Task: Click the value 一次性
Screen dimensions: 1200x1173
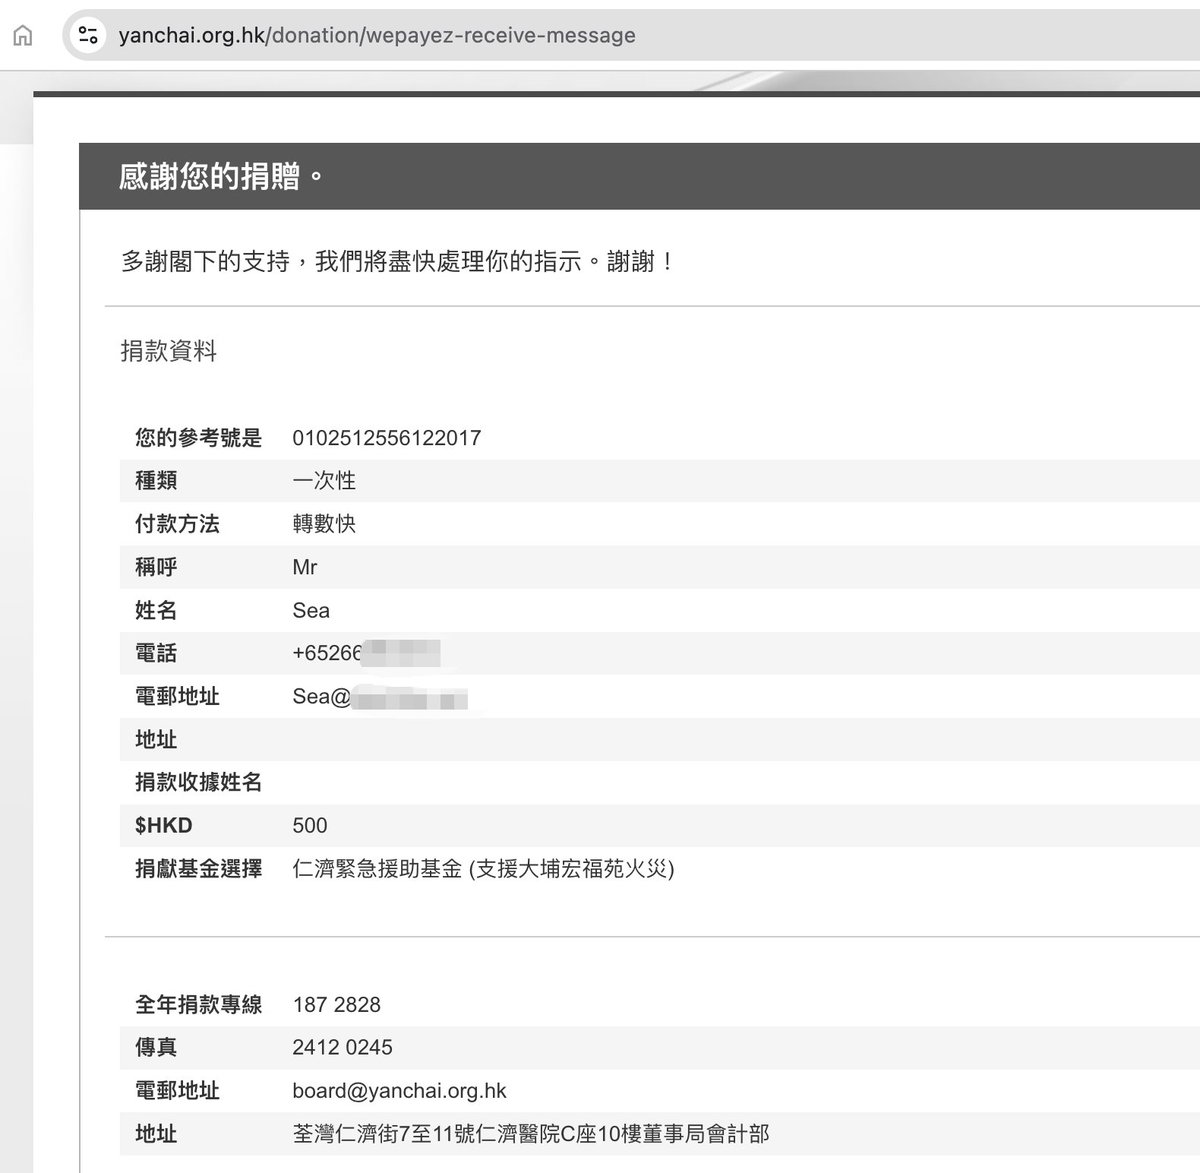Action: 324,481
